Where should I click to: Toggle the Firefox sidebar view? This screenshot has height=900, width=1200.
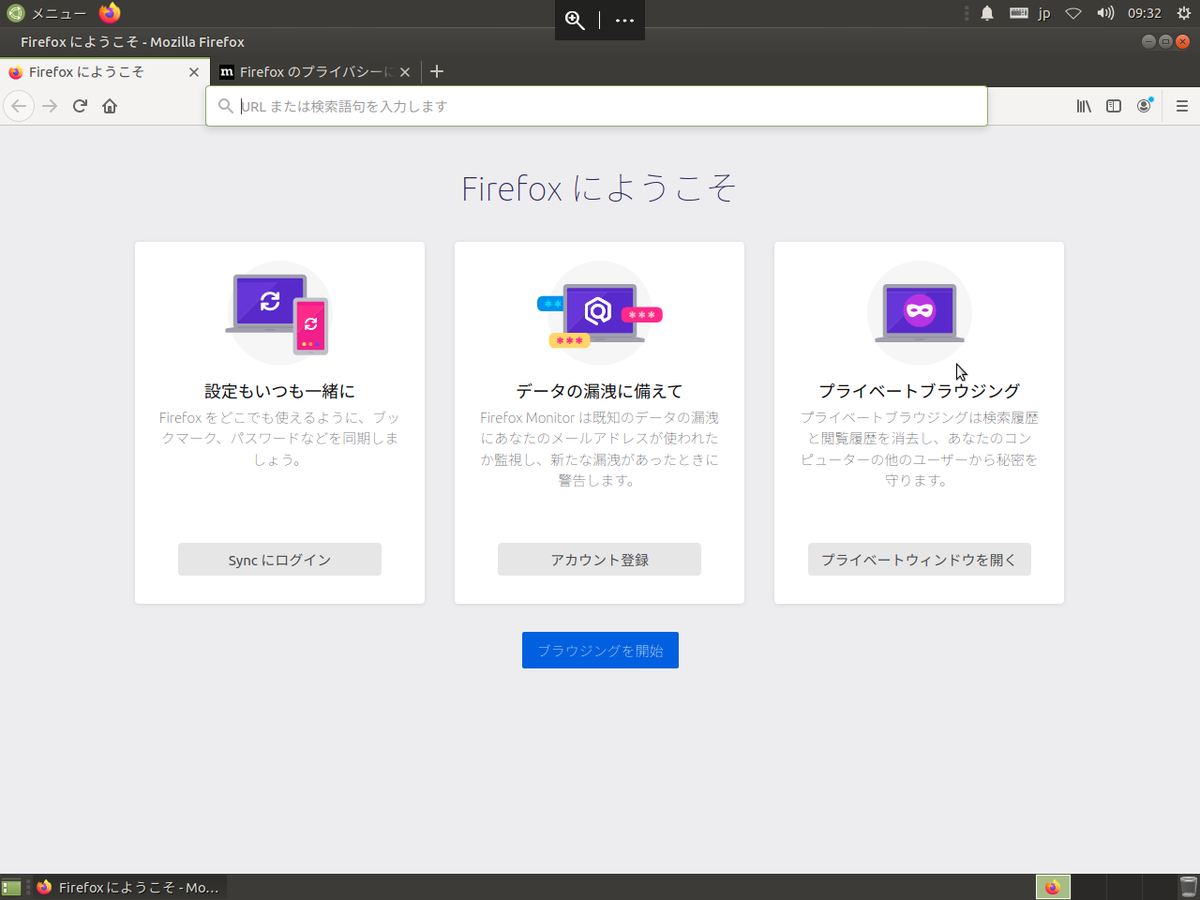1114,105
